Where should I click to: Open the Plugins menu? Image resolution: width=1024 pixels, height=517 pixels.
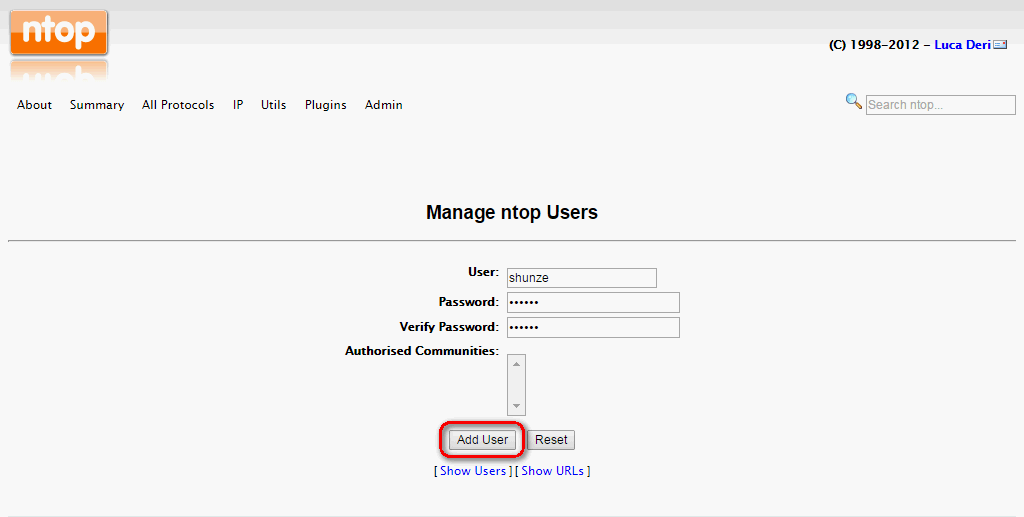click(x=325, y=105)
